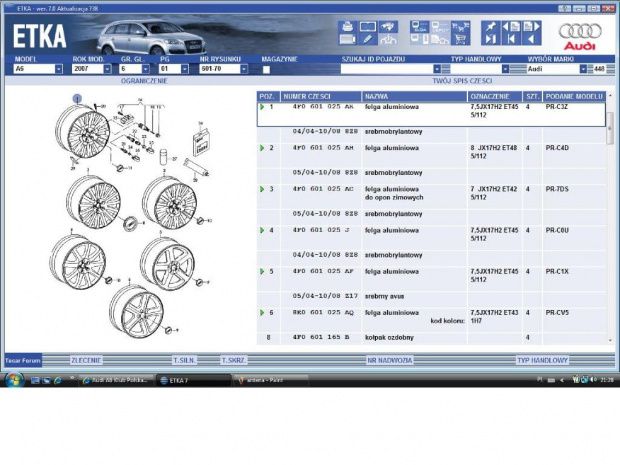Click the single left back arrow icon
Screen dimensions: 620x465
click(531, 39)
